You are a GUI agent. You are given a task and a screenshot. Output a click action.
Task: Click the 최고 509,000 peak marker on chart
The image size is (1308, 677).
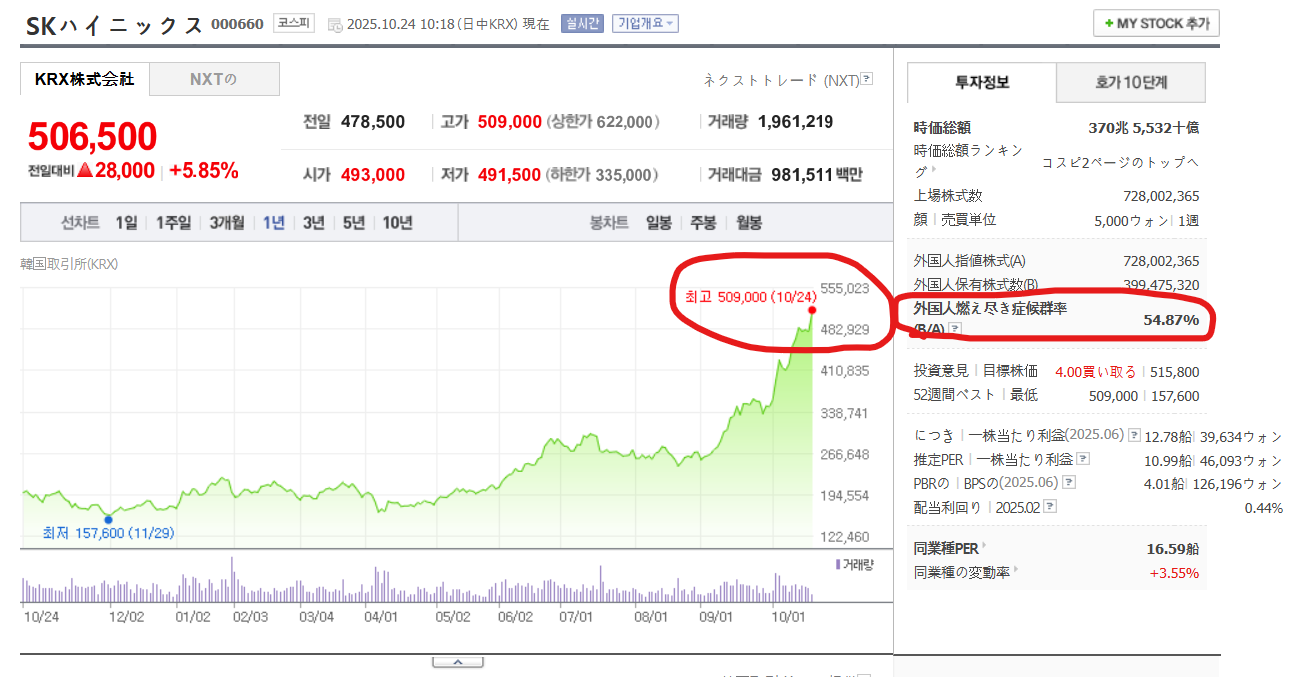coord(811,310)
